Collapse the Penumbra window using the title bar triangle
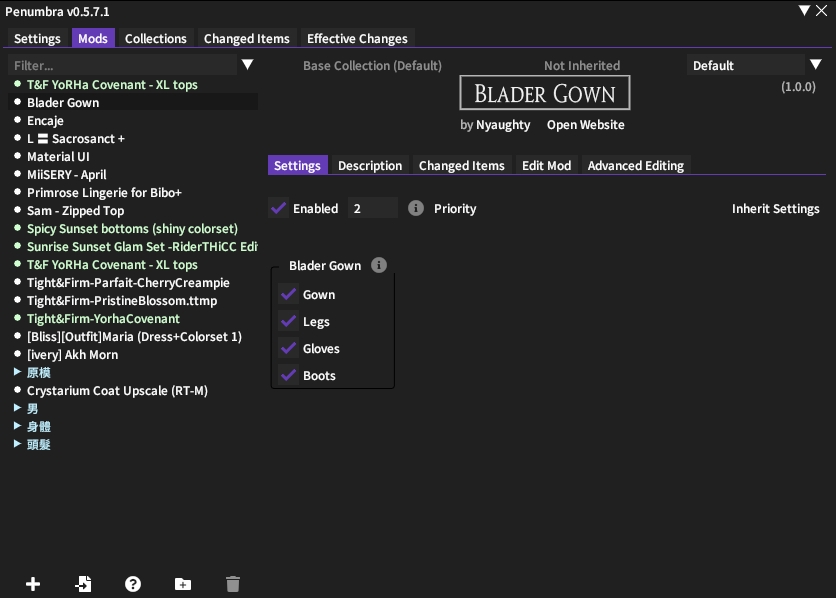This screenshot has height=598, width=836. click(805, 11)
